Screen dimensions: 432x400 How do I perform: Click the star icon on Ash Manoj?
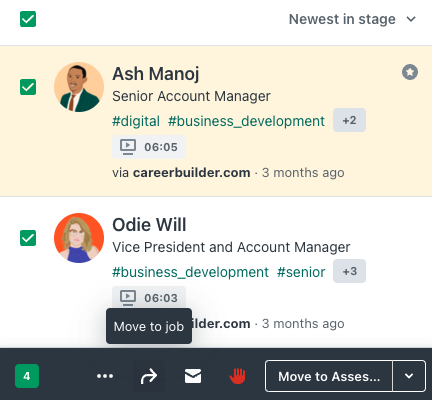pos(410,72)
